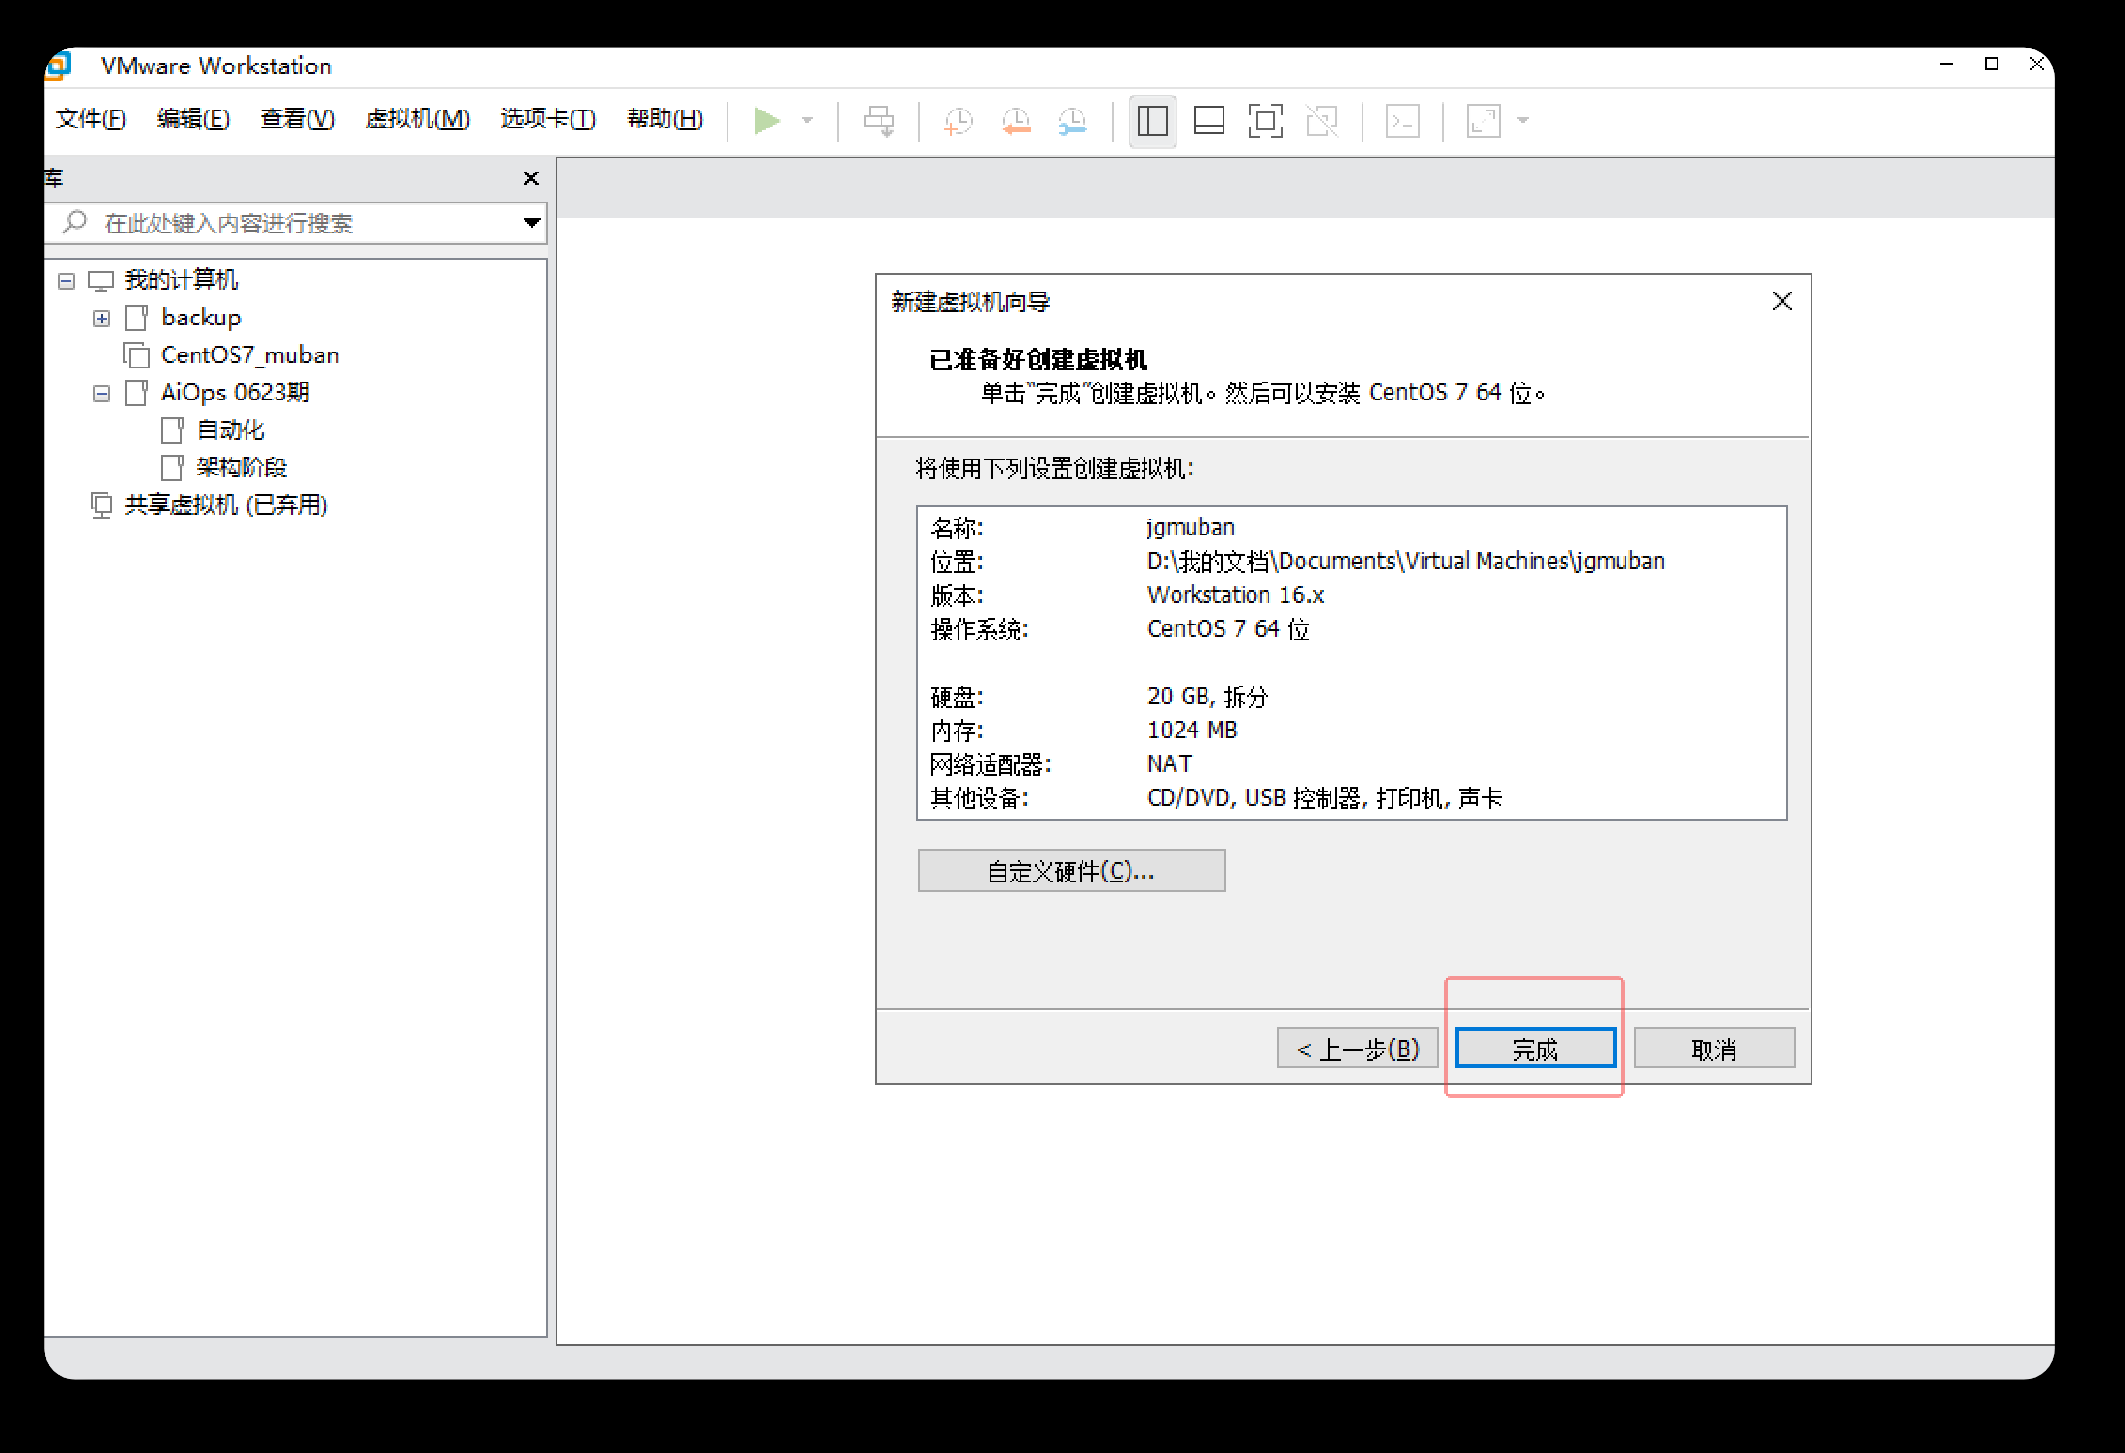The width and height of the screenshot is (2125, 1453).
Task: Click the 取消 button
Action: tap(1714, 1048)
